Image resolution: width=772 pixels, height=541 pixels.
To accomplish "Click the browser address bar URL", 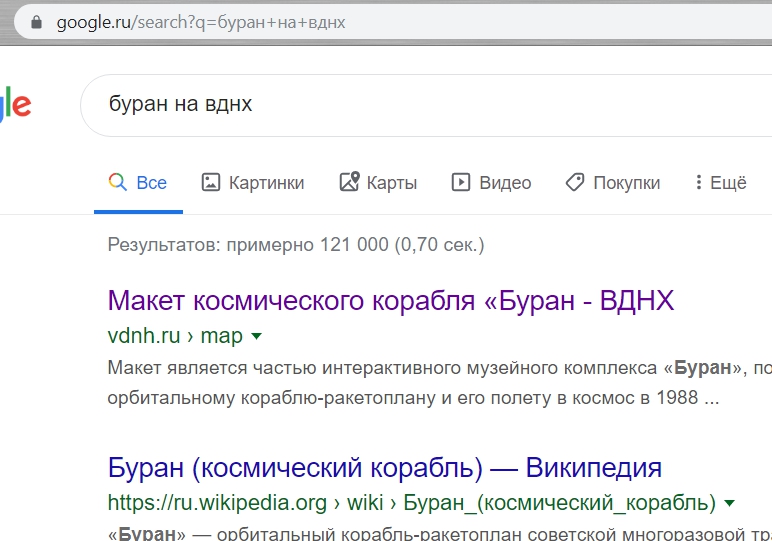I will (201, 22).
